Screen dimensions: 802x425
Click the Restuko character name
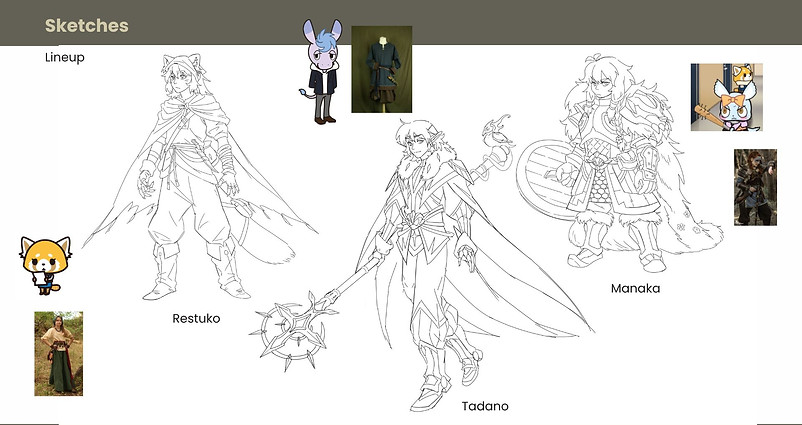pos(196,319)
